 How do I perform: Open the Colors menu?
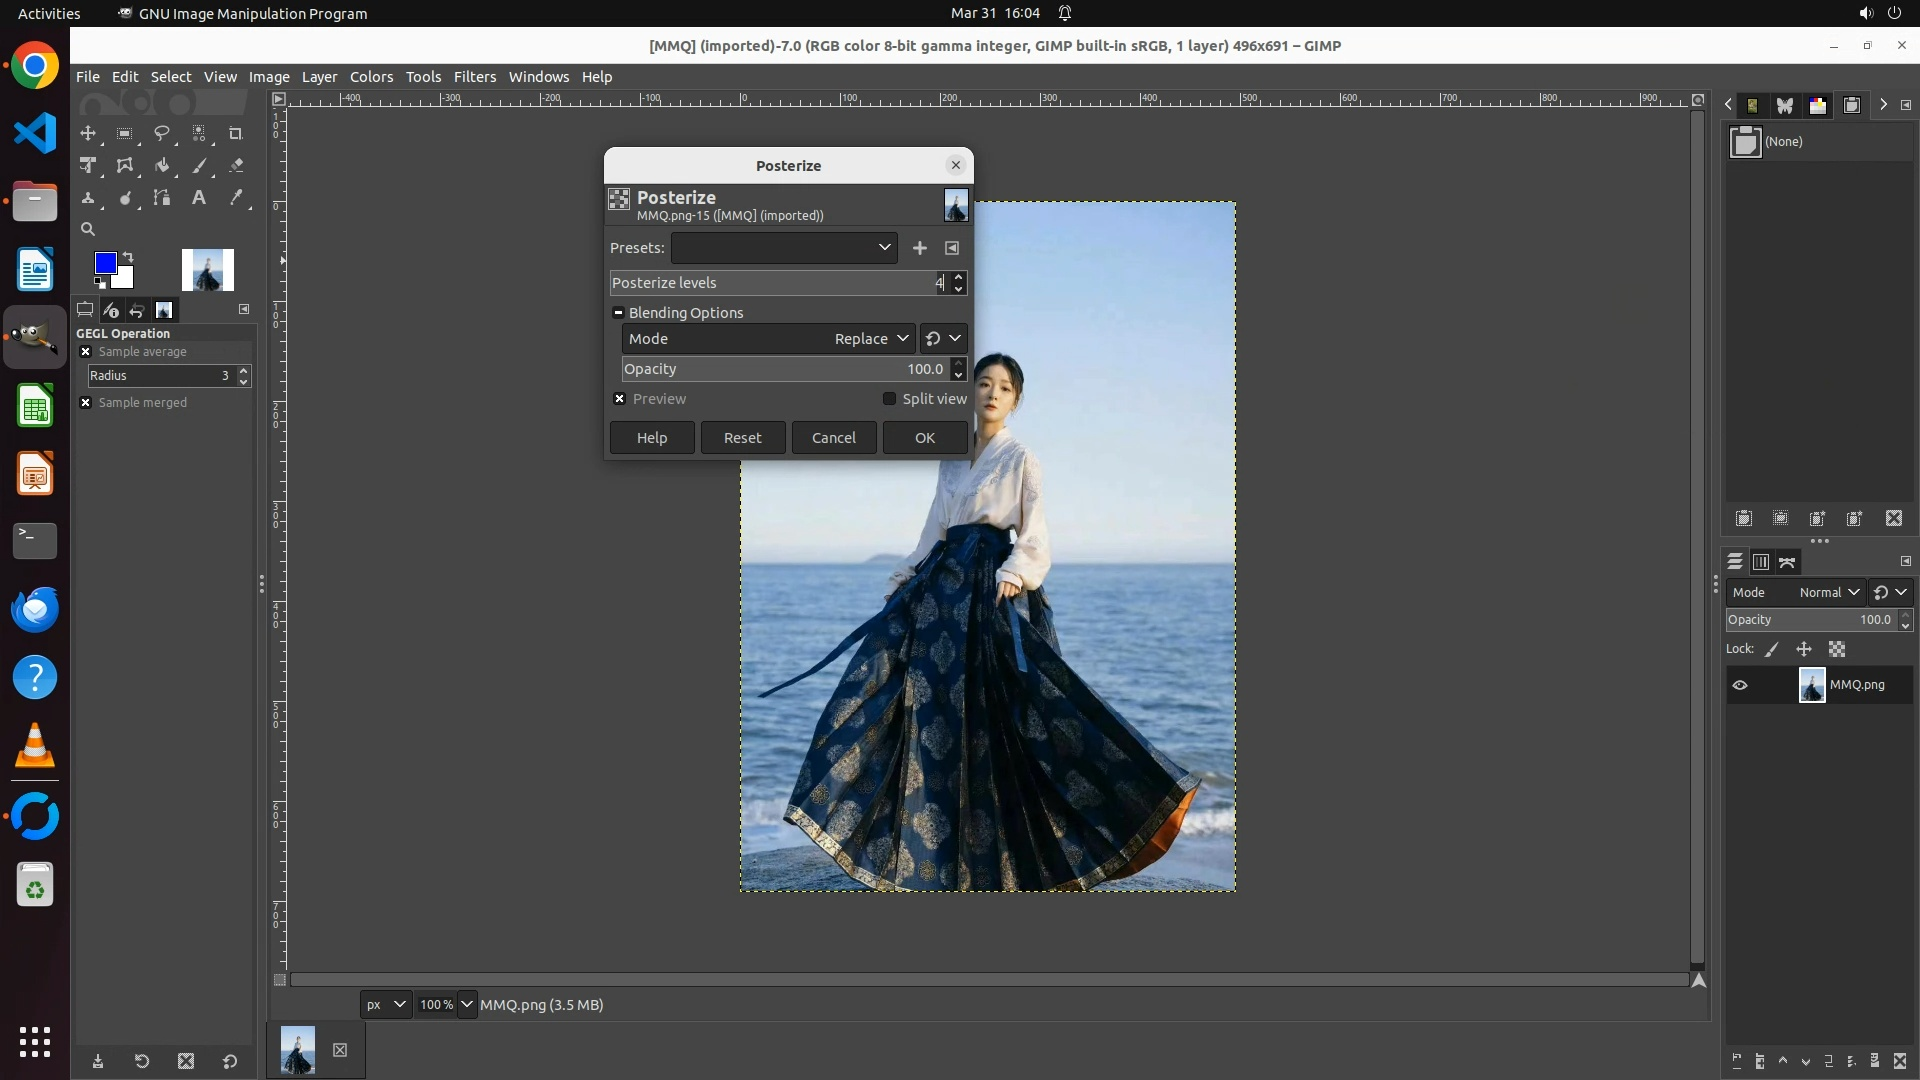(x=371, y=77)
